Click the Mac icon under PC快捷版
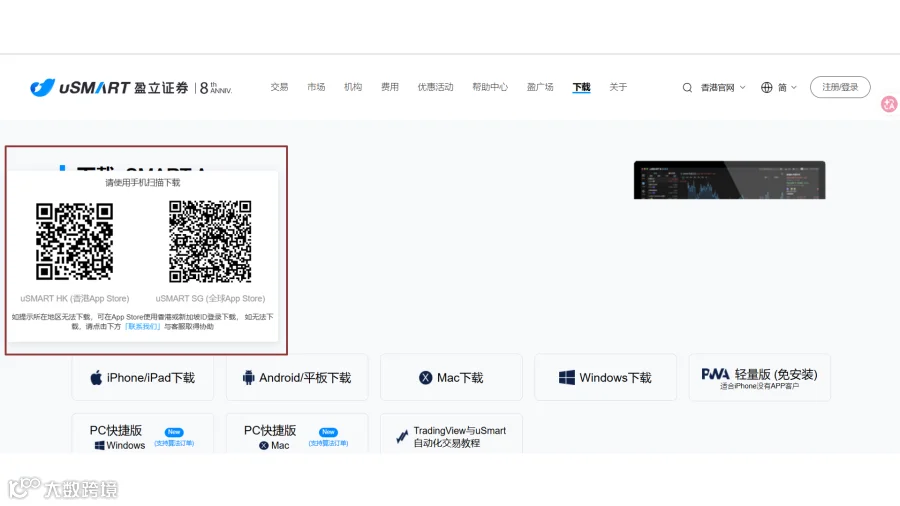 (264, 446)
